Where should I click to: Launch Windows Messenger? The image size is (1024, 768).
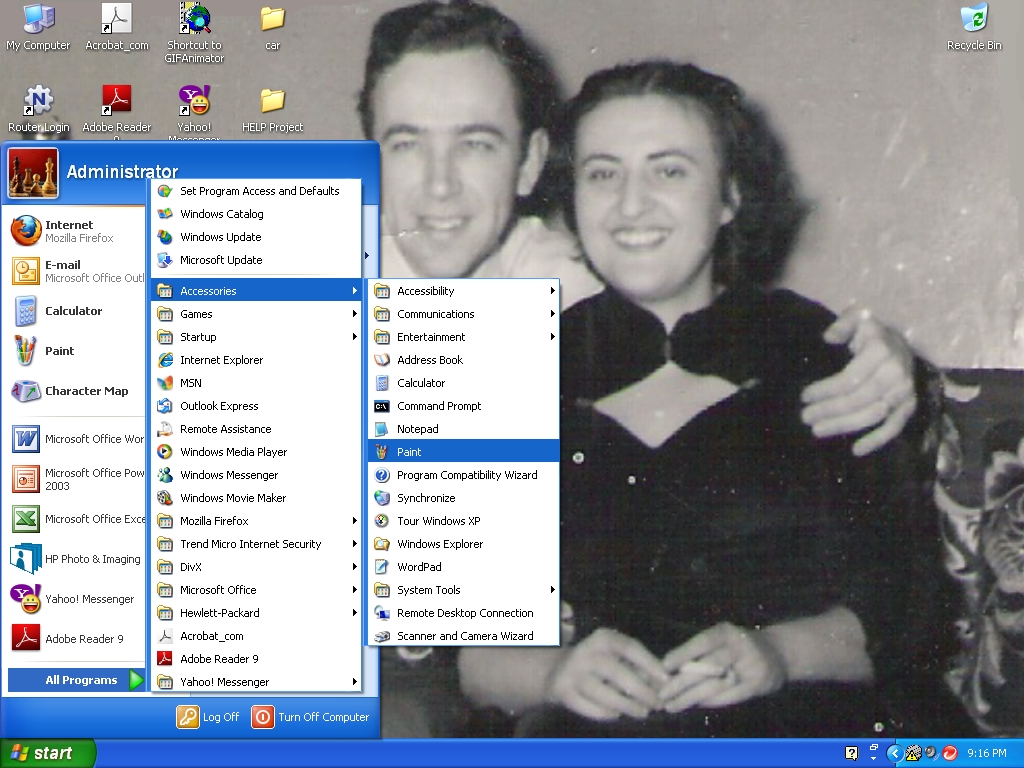tap(257, 475)
